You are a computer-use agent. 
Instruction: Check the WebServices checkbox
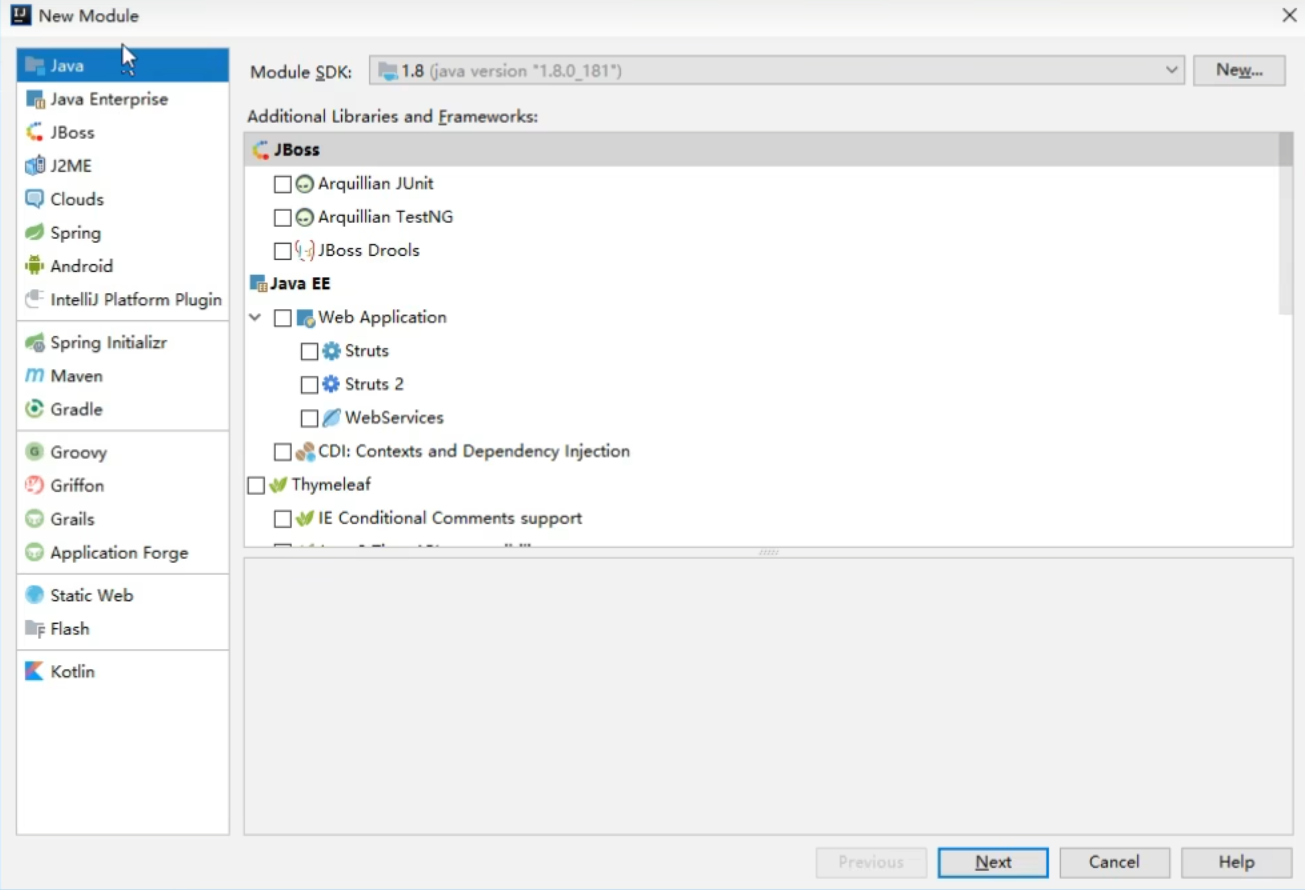(309, 418)
